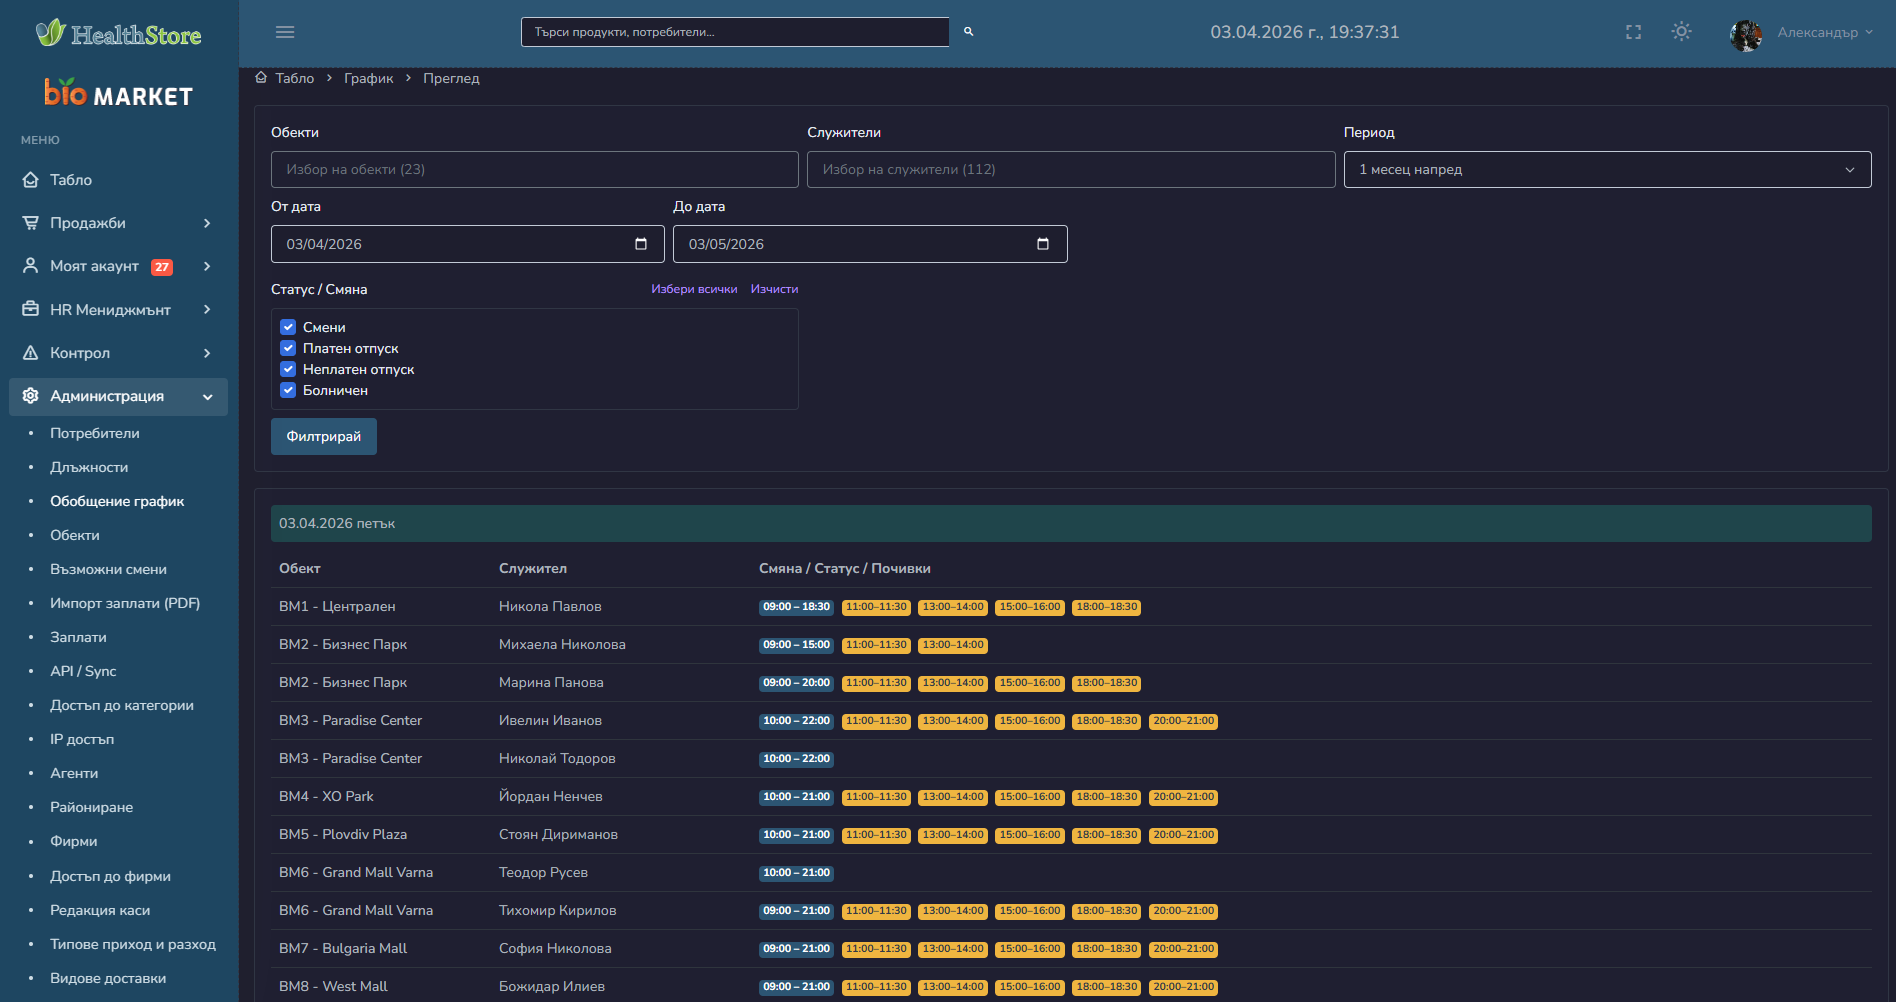Open the Избор на служители selector

click(1071, 170)
